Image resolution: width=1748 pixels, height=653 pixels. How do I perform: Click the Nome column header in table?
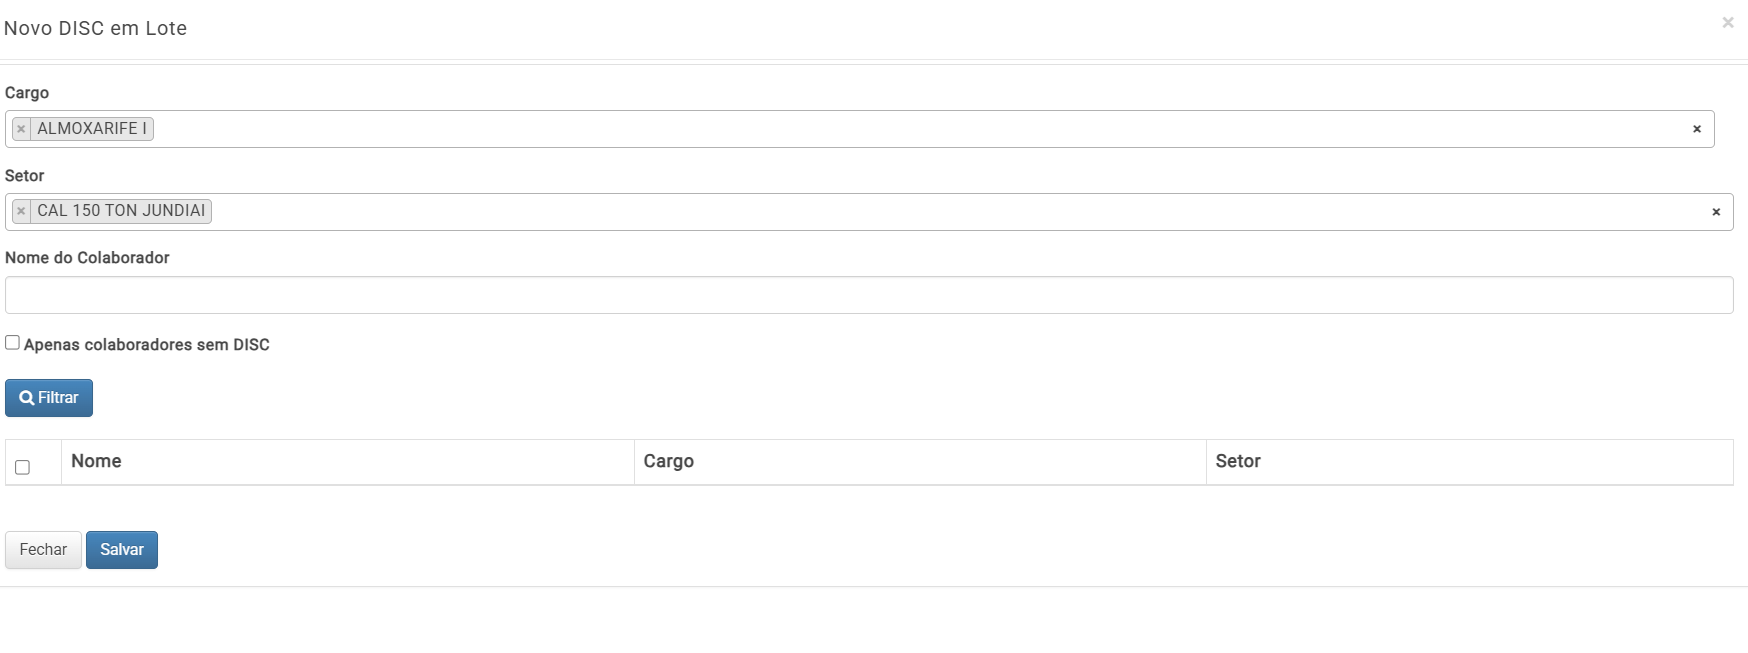click(96, 461)
